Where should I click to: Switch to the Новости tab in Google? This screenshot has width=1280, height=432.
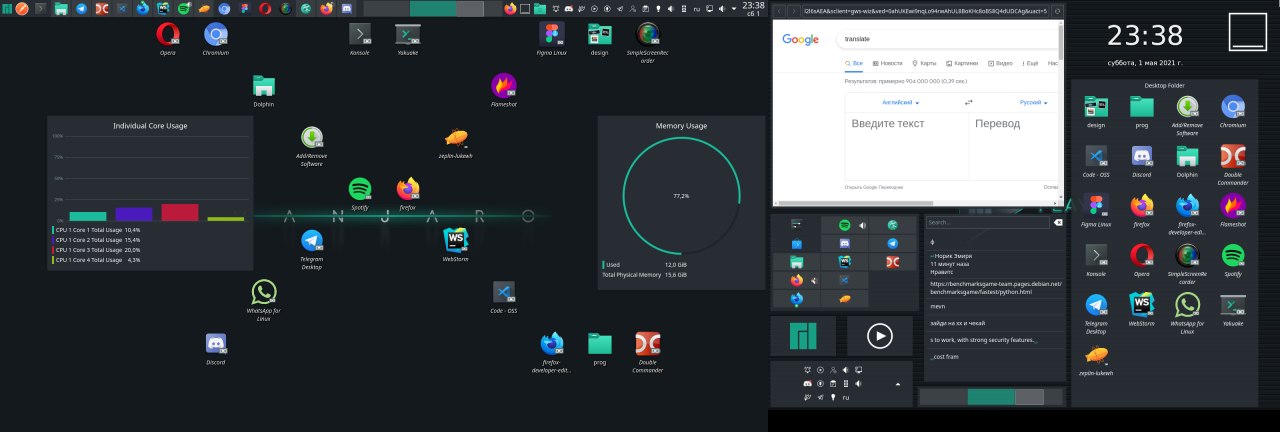pos(886,63)
